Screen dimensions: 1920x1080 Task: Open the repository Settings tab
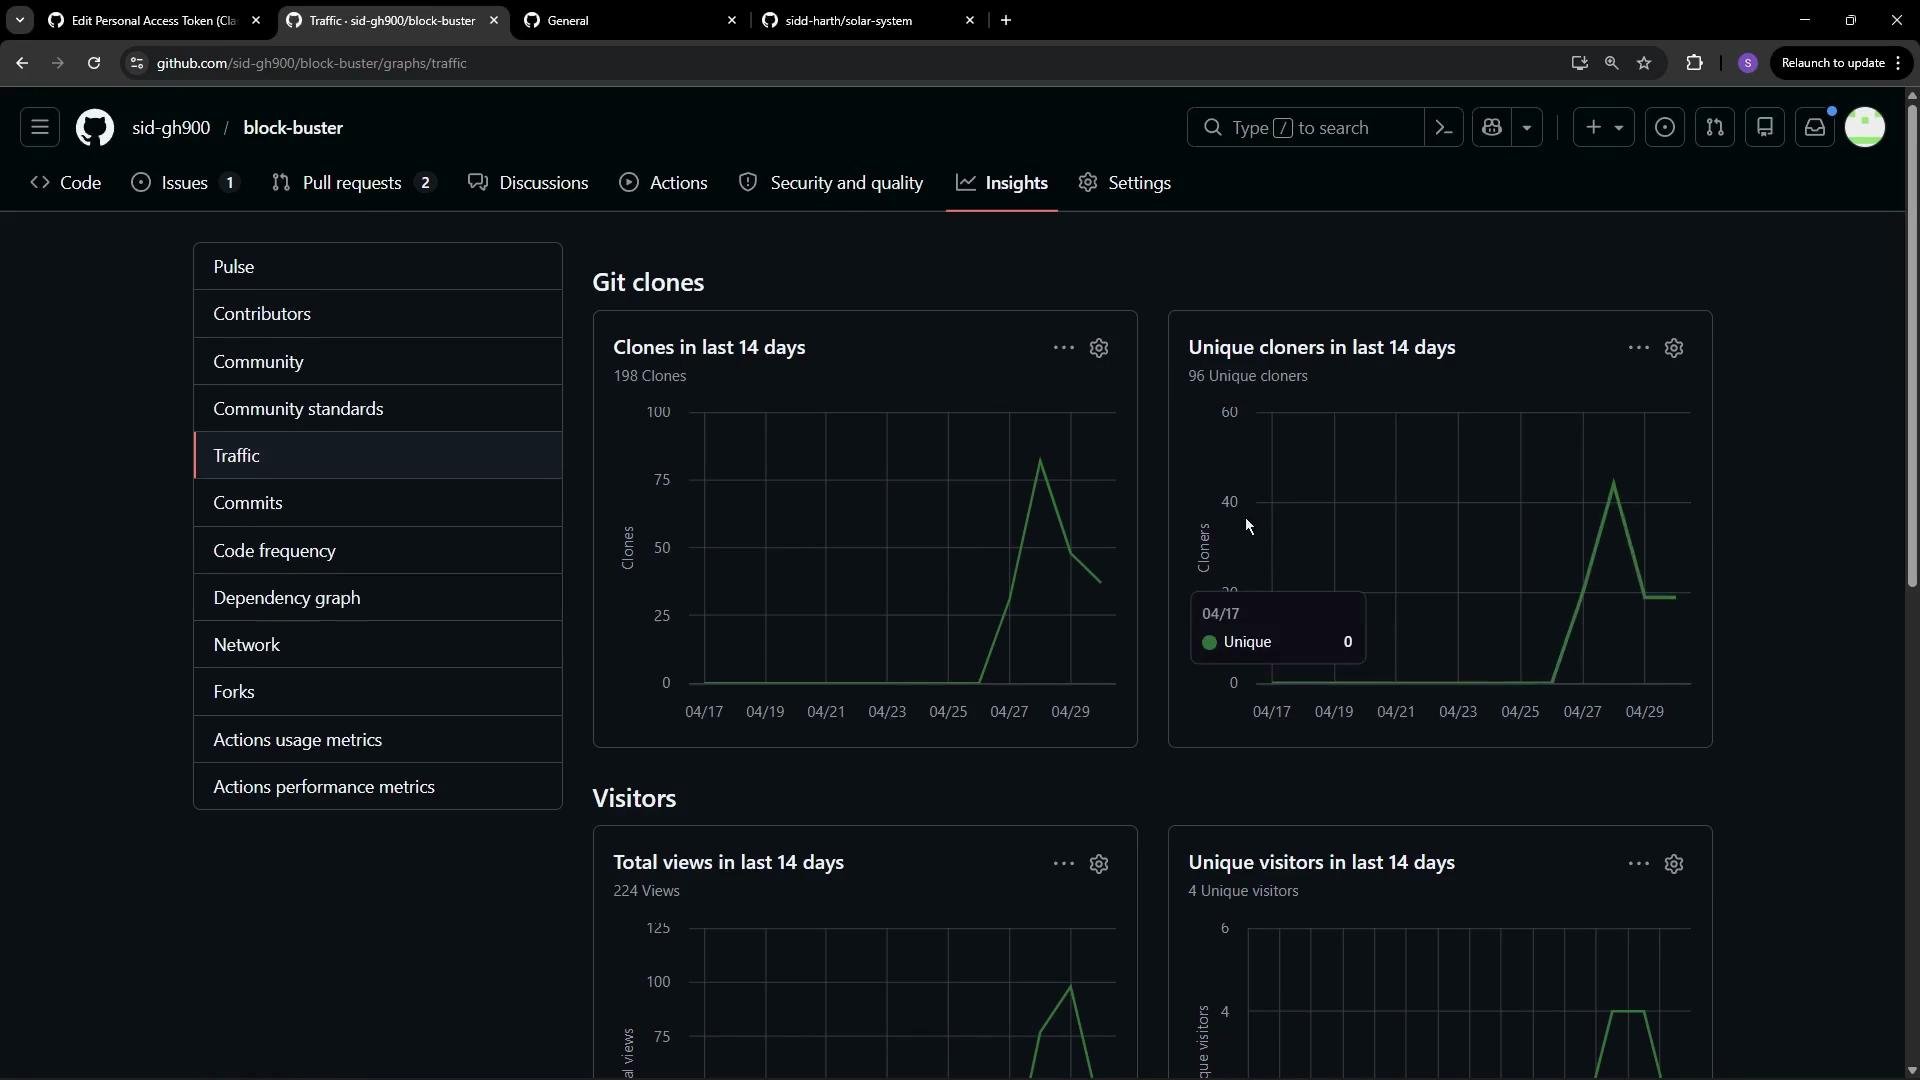point(1125,183)
